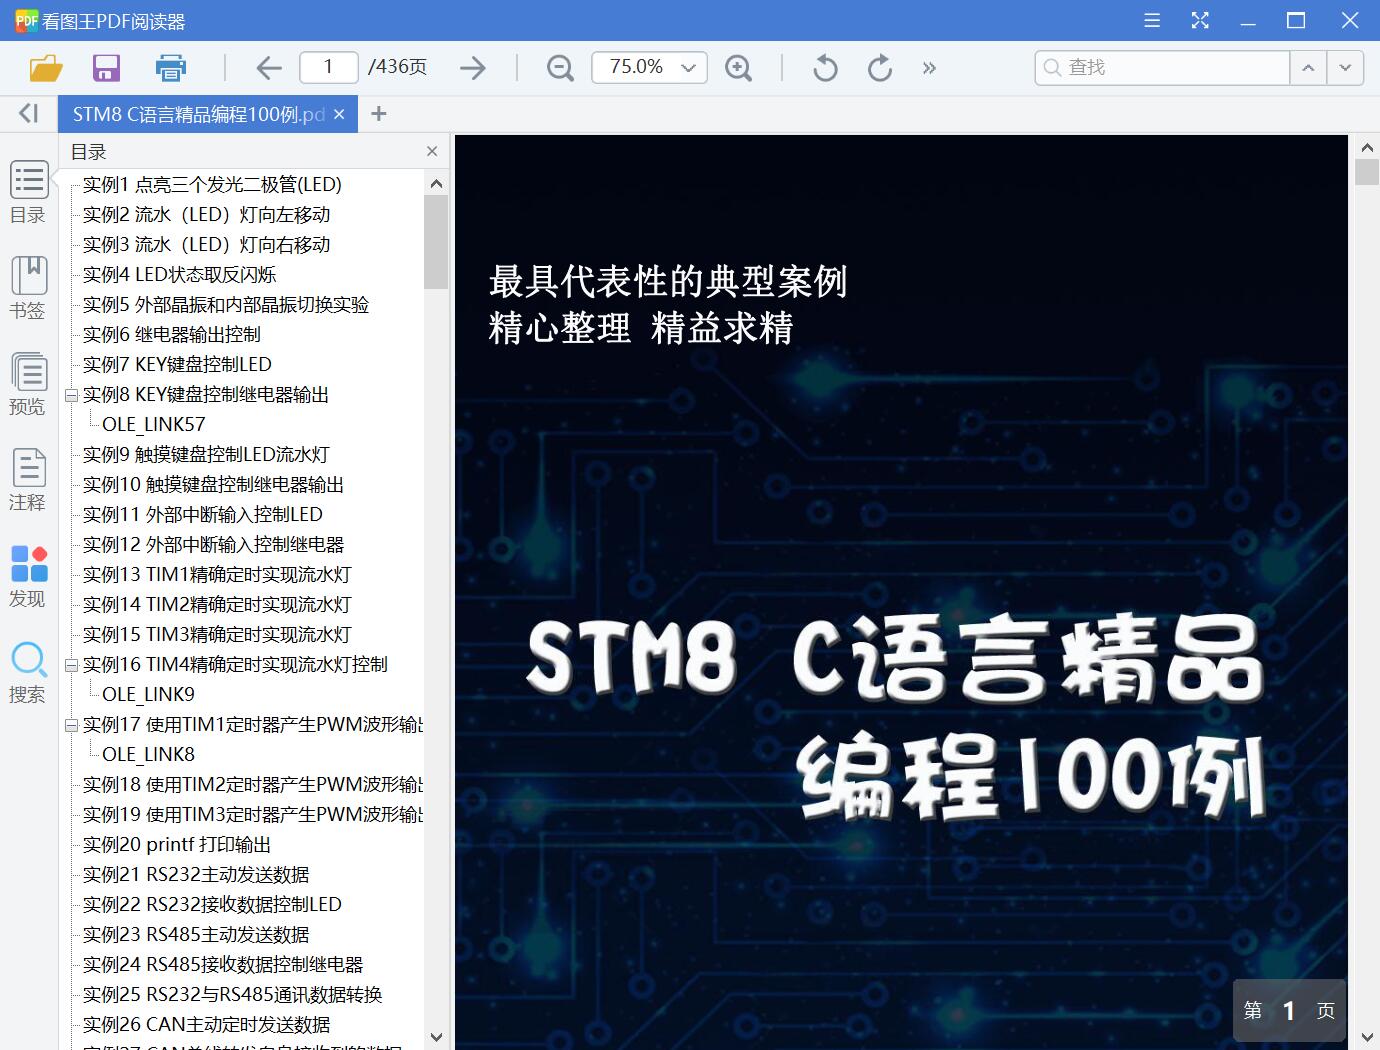Image resolution: width=1380 pixels, height=1050 pixels.
Task: Expand the hidden toolbar tools chevron
Action: pos(929,67)
